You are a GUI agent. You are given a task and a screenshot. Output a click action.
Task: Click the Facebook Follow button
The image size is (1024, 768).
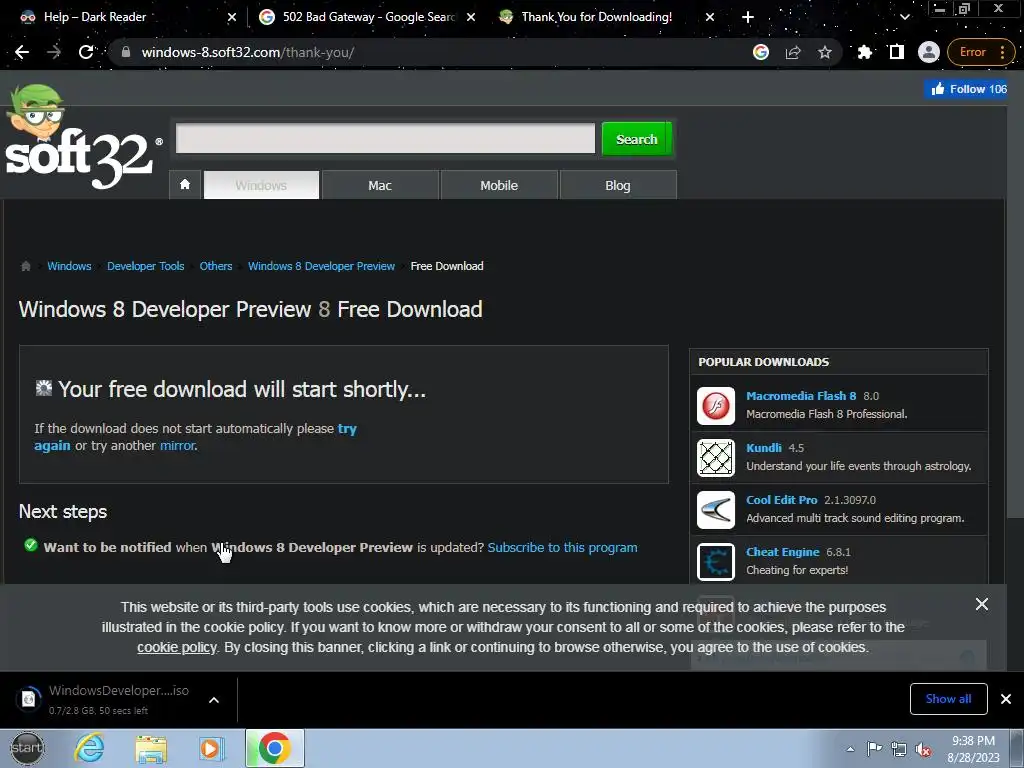(967, 89)
